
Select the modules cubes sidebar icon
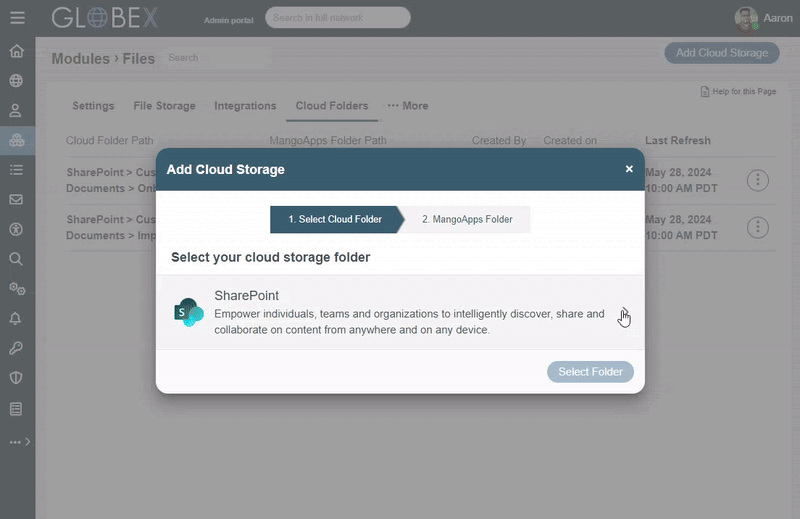[16, 140]
